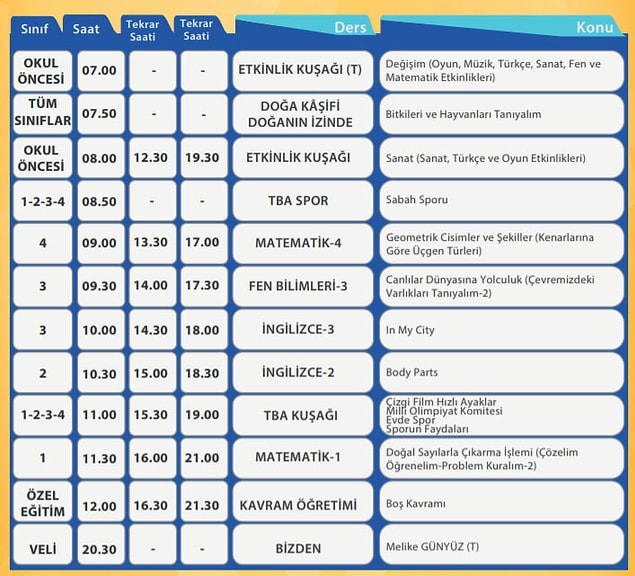Click the 13.30 repeat time cell
The height and width of the screenshot is (576, 635).
click(153, 243)
